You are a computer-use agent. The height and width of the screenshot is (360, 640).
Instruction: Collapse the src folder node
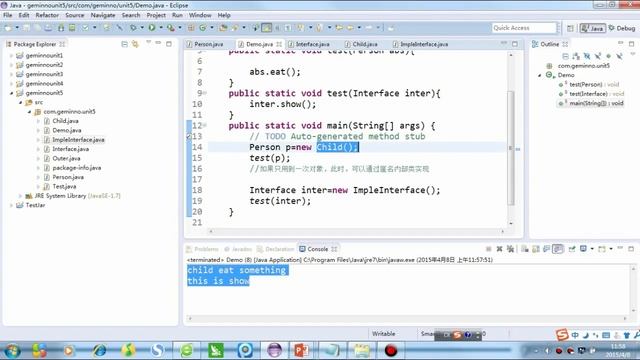(x=20, y=102)
